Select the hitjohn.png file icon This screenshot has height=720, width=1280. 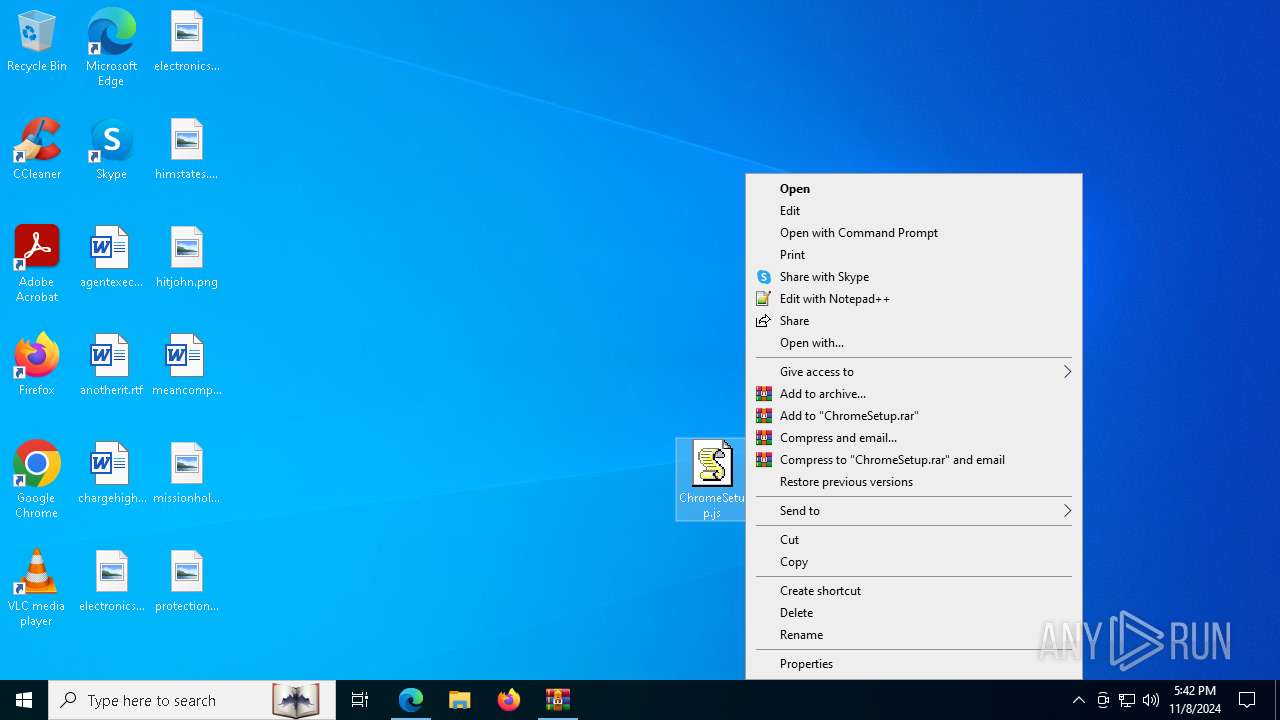187,258
